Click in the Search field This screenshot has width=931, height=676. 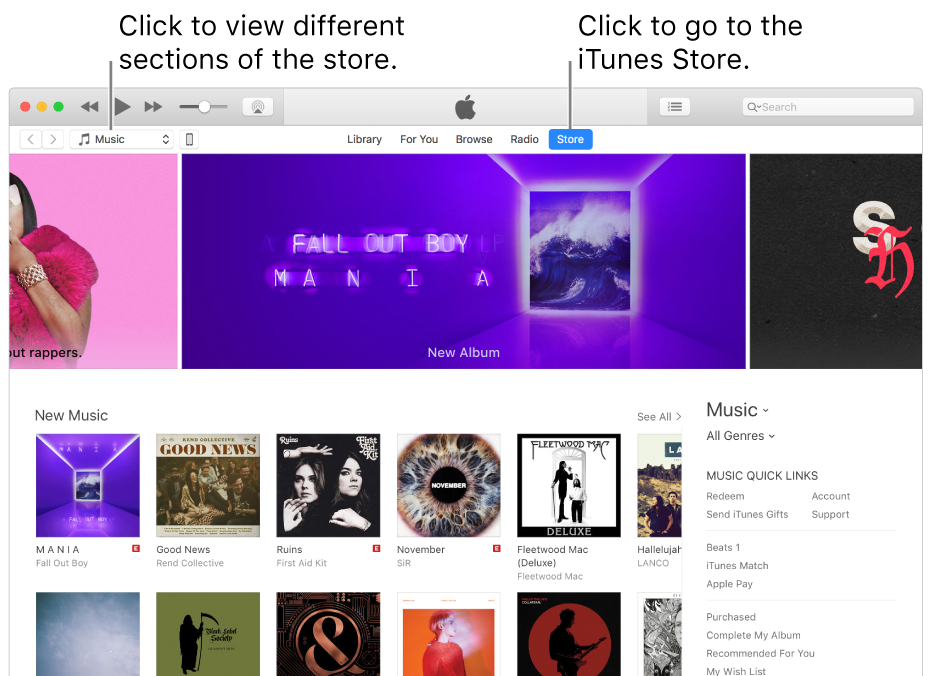[x=828, y=107]
